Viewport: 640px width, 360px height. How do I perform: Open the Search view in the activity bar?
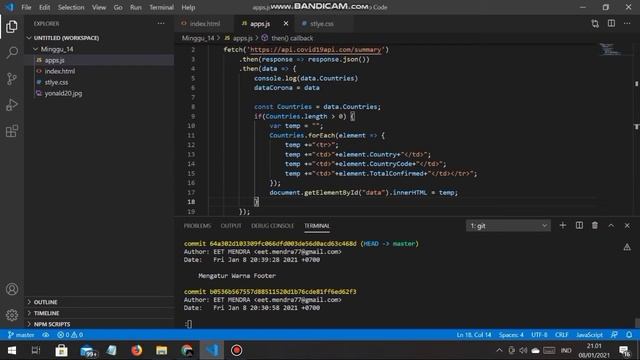click(x=12, y=53)
